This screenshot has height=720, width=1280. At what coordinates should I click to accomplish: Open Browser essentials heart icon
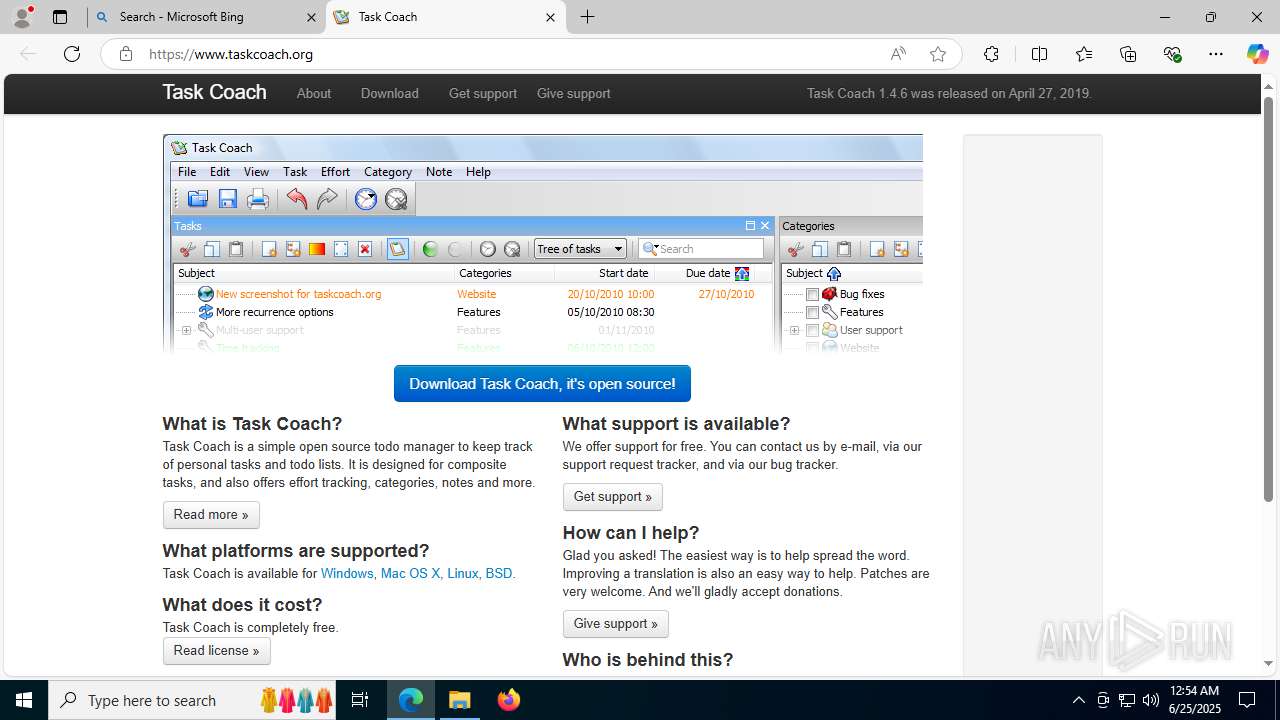click(1172, 54)
